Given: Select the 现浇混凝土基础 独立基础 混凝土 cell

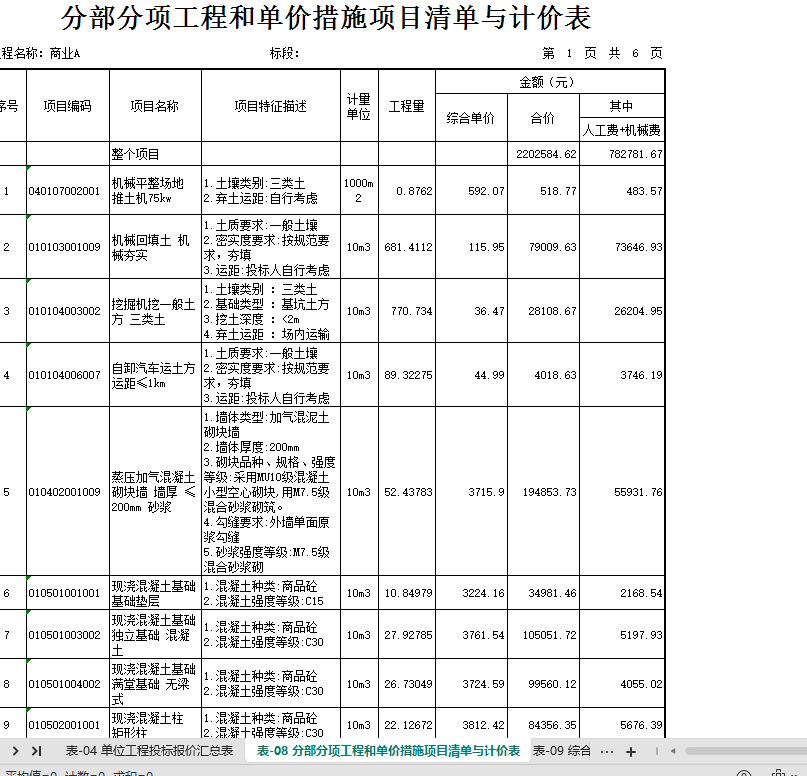Looking at the screenshot, I should click(155, 634).
